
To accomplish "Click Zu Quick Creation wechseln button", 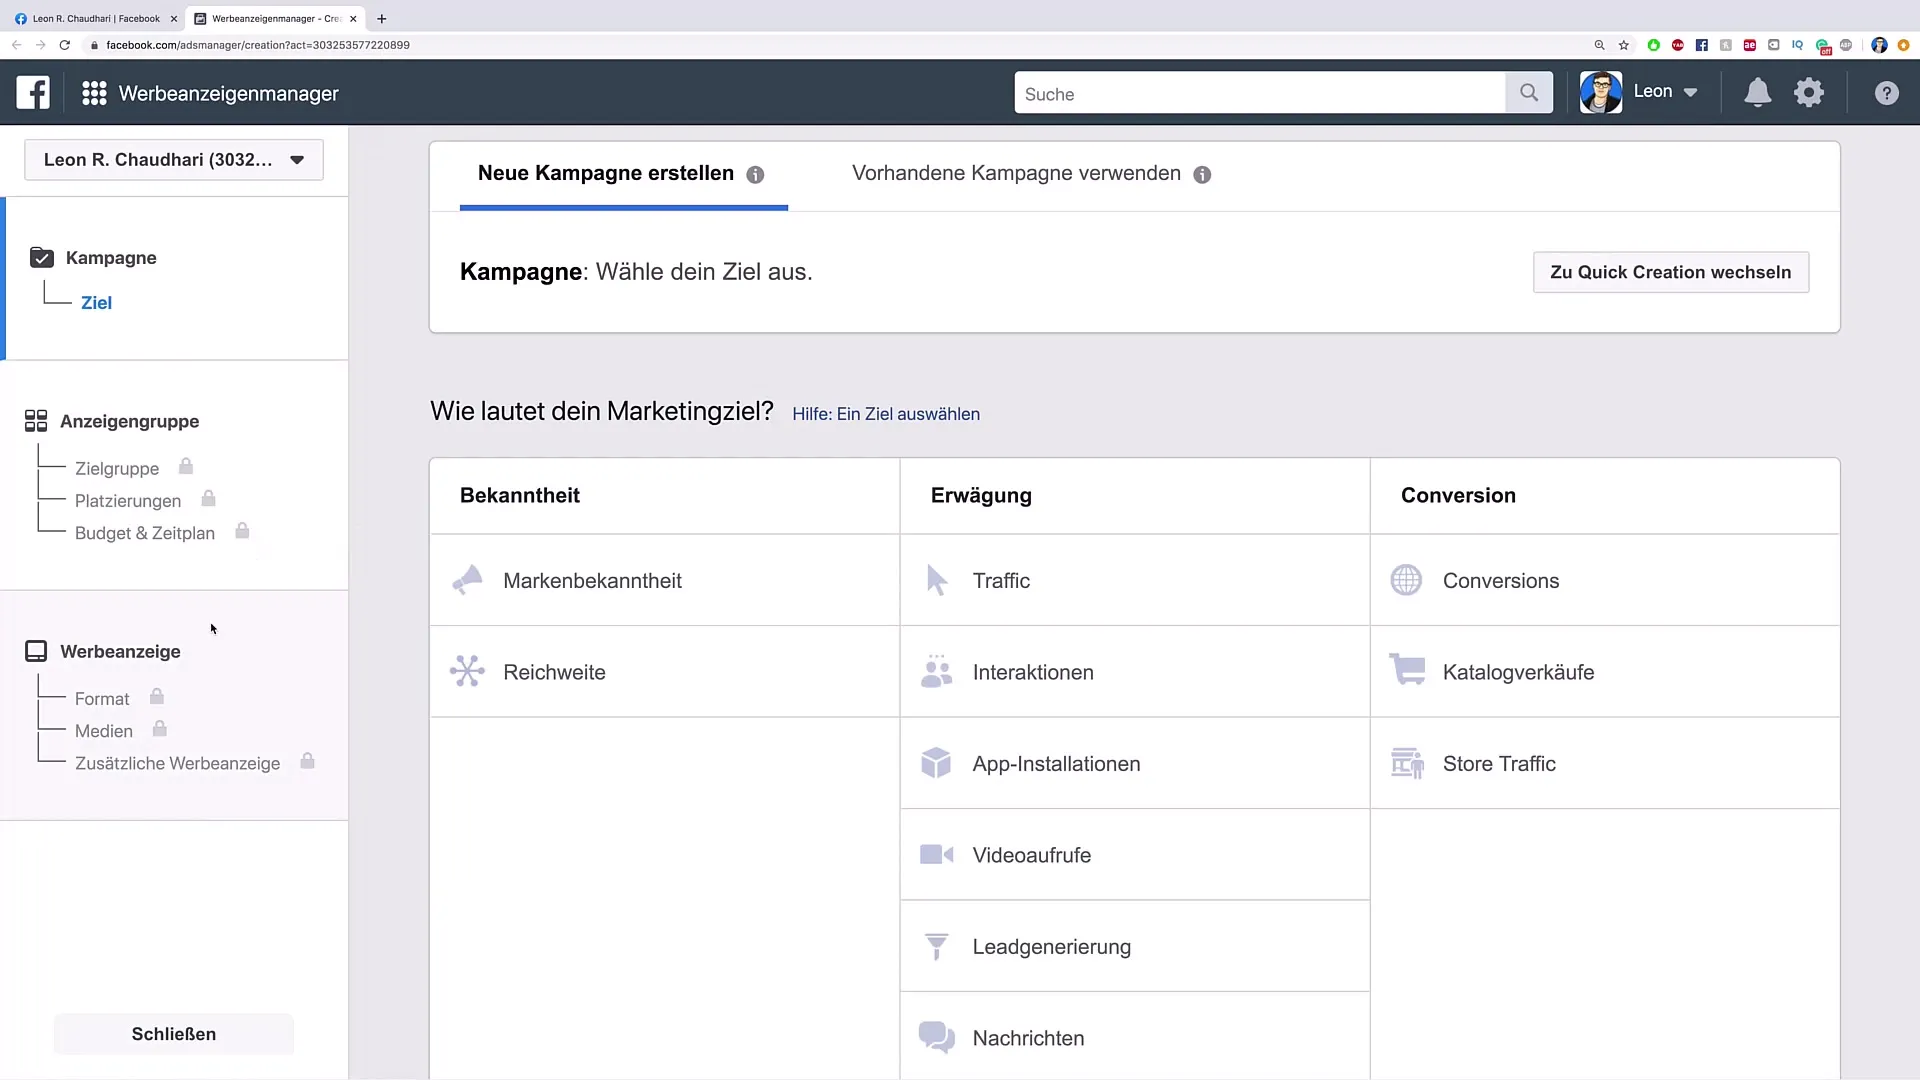I will point(1671,272).
